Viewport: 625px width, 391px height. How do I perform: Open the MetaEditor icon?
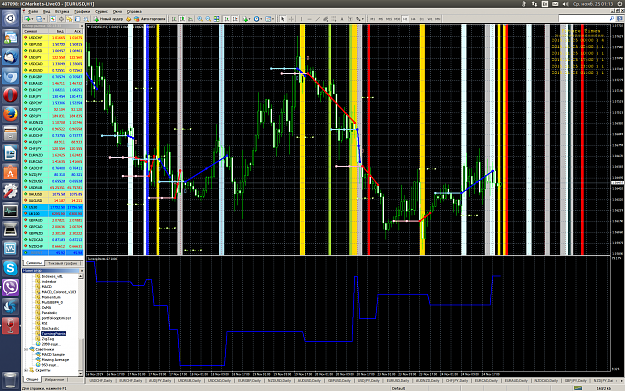128,19
